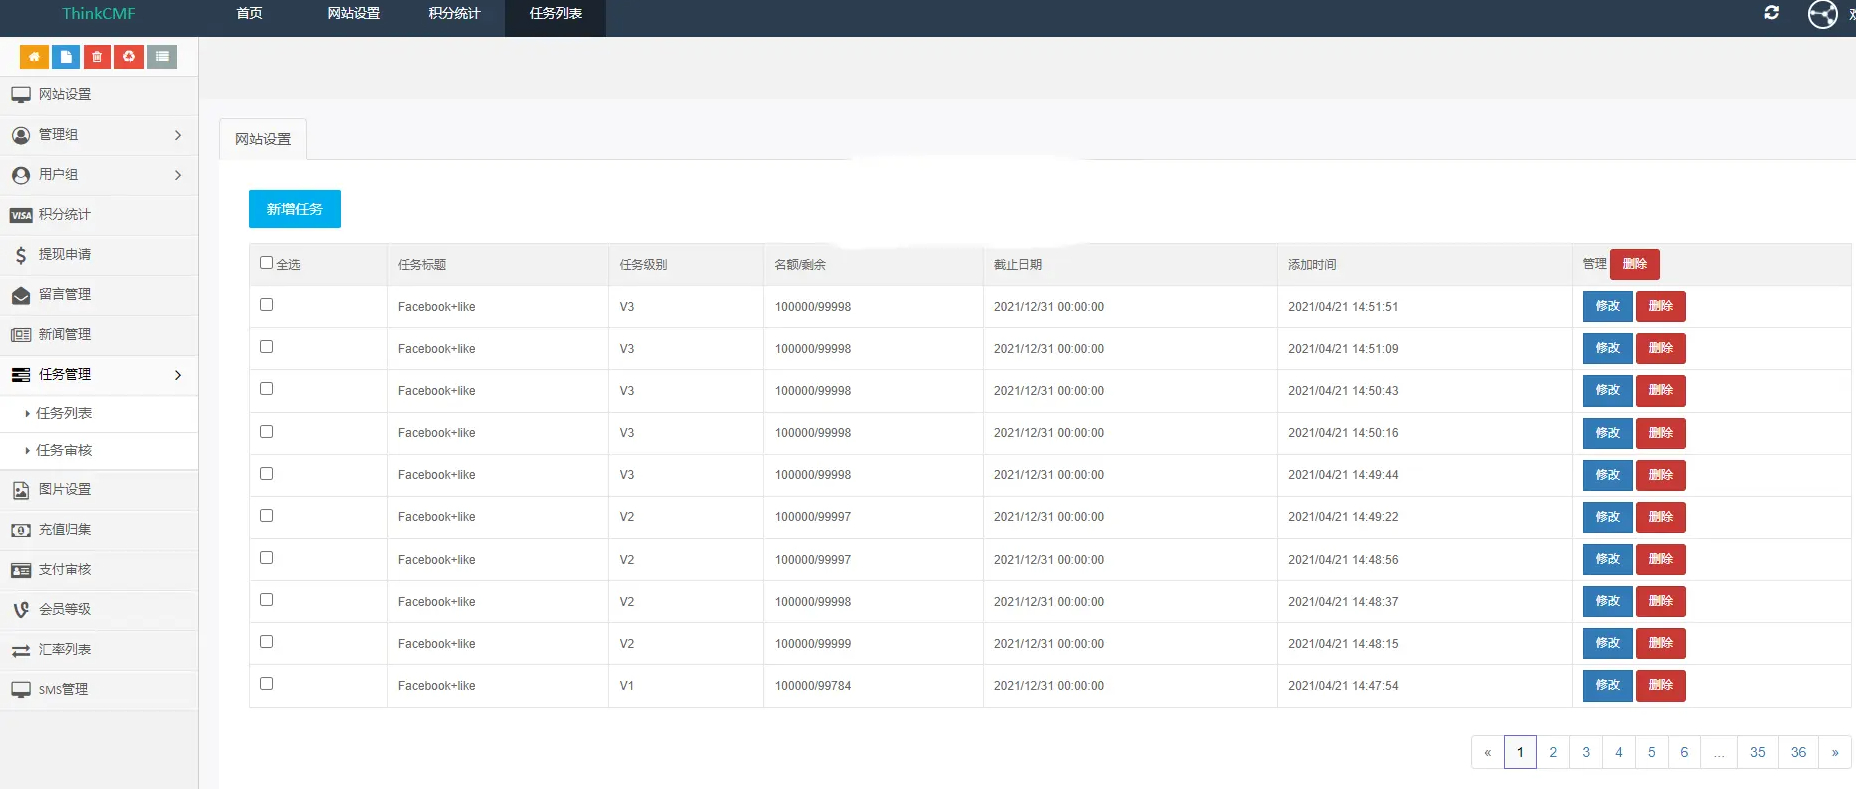Click the orange home icon button
Image resolution: width=1856 pixels, height=789 pixels.
[34, 57]
